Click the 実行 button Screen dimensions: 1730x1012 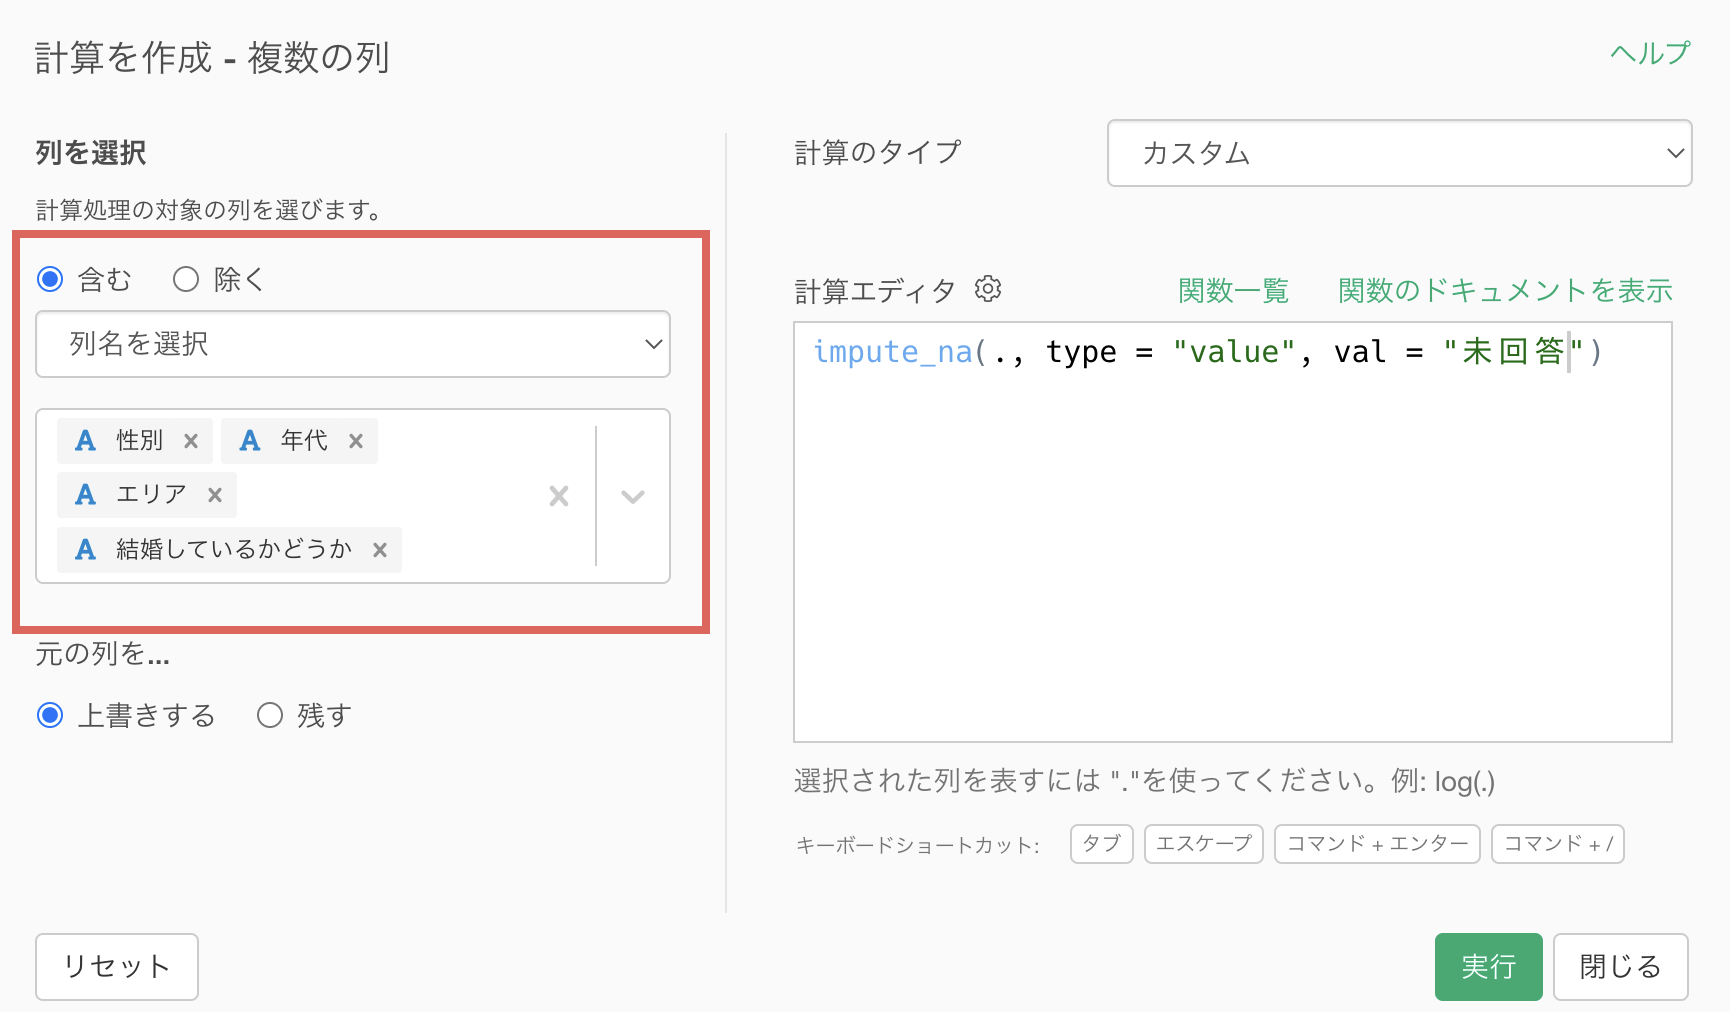1488,966
